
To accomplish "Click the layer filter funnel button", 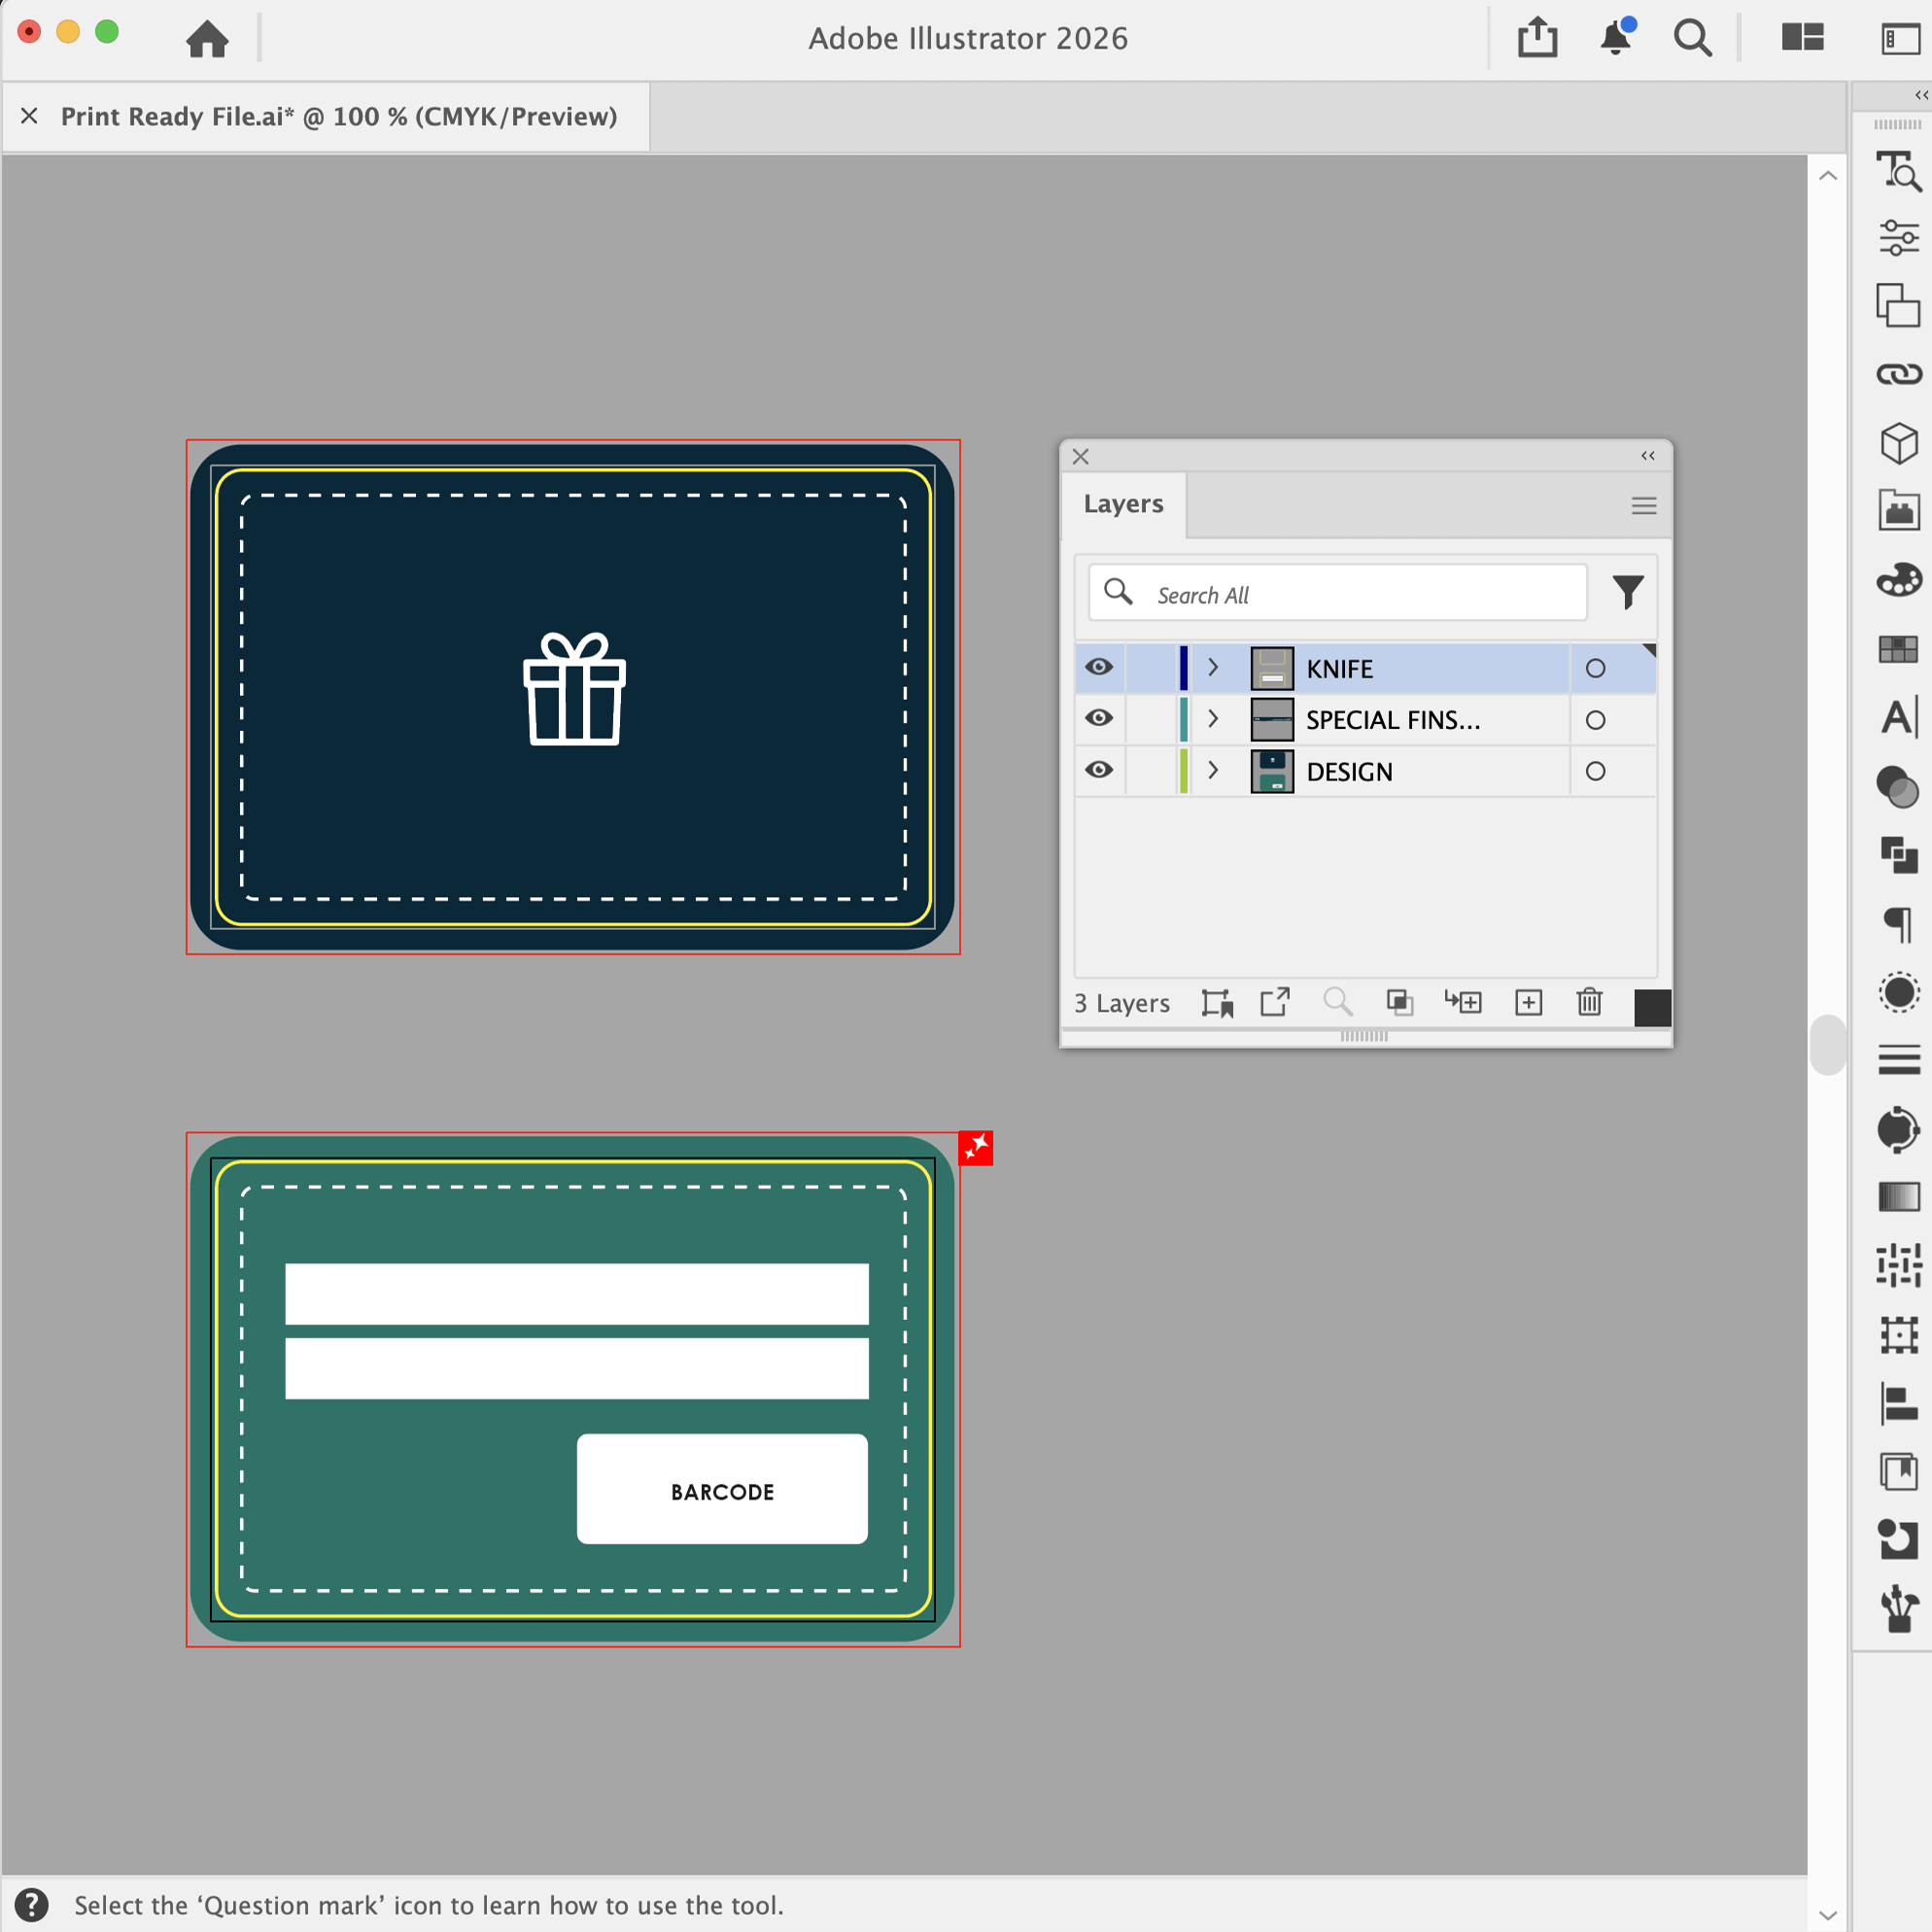I will tap(1627, 592).
